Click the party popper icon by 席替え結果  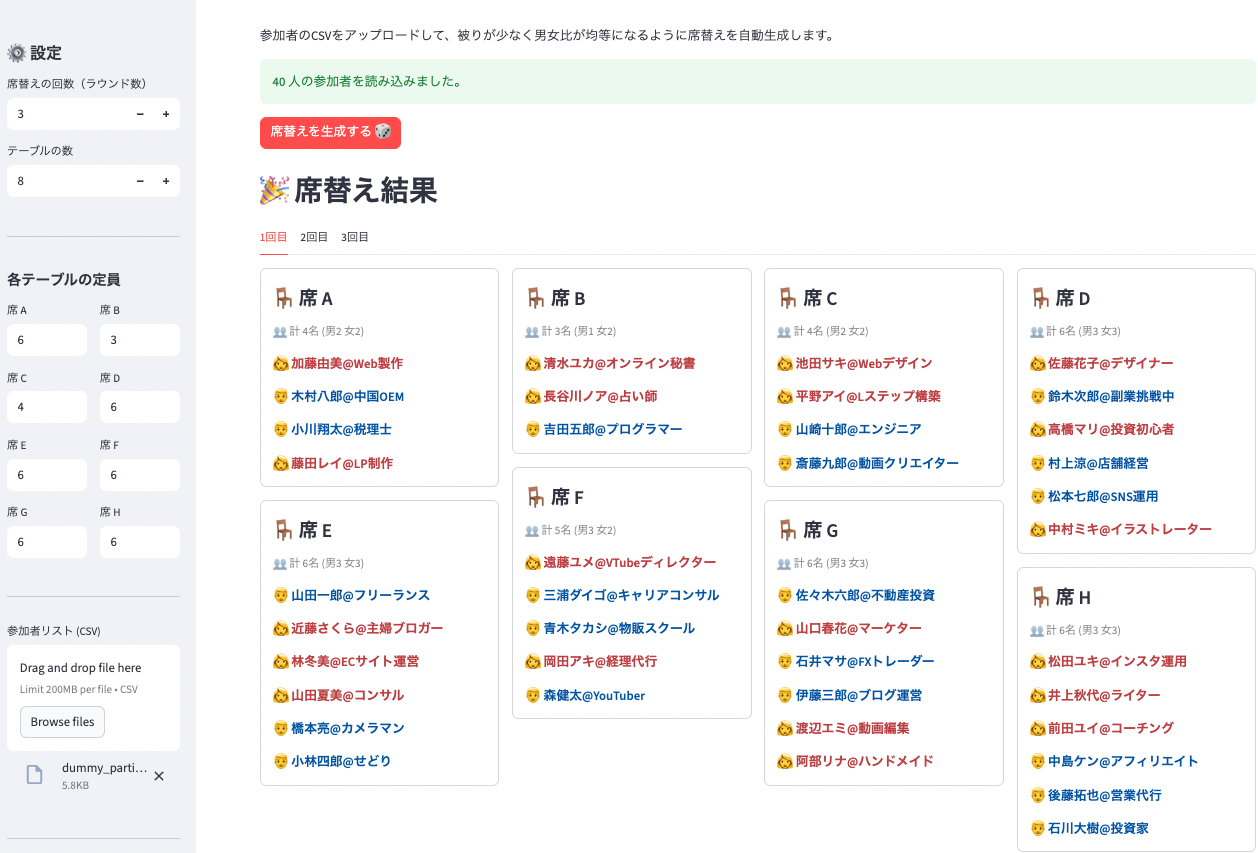[x=274, y=190]
